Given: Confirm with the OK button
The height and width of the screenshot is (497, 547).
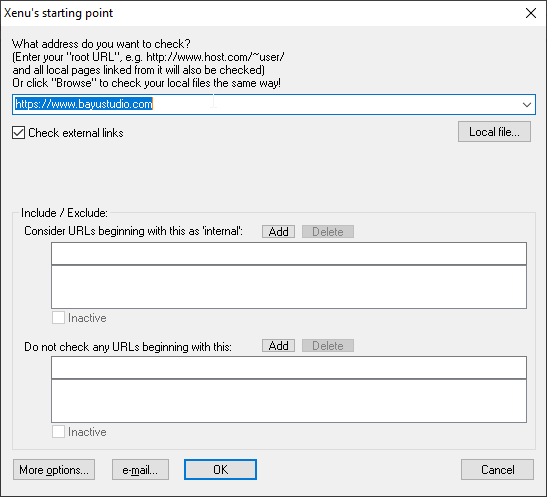Looking at the screenshot, I should 220,470.
